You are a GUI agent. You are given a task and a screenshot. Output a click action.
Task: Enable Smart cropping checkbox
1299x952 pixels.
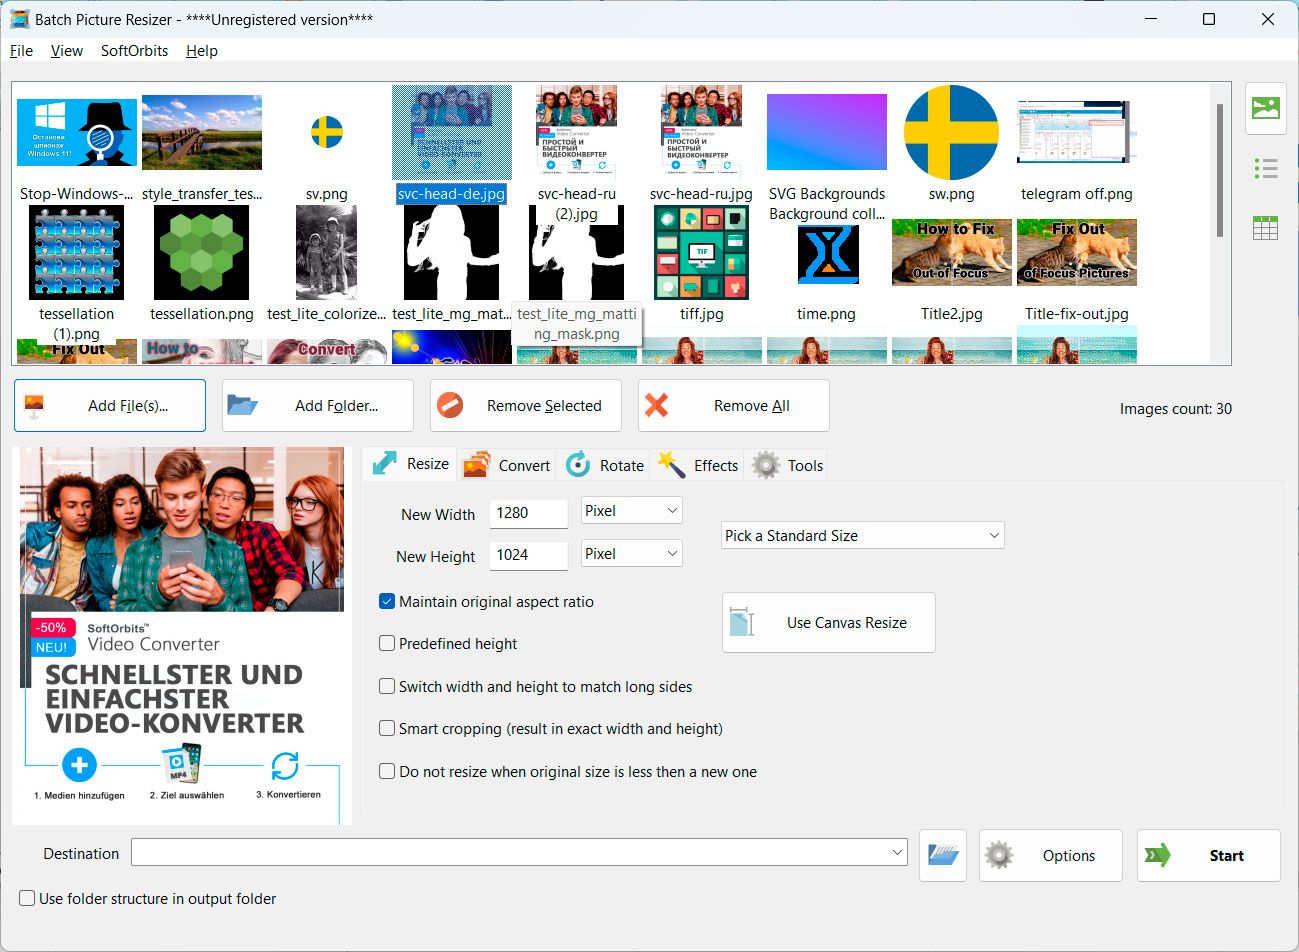coord(387,728)
